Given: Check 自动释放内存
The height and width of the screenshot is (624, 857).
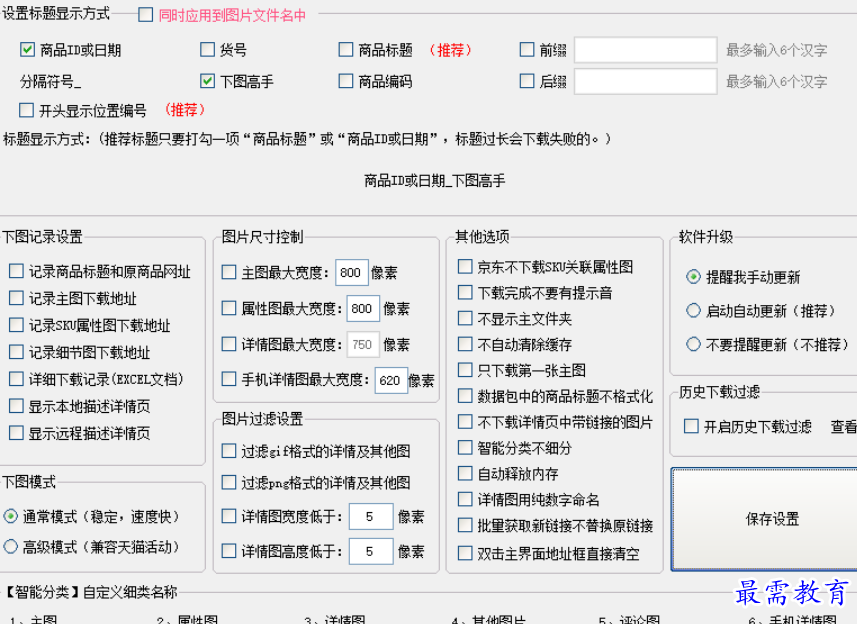Looking at the screenshot, I should click(465, 473).
